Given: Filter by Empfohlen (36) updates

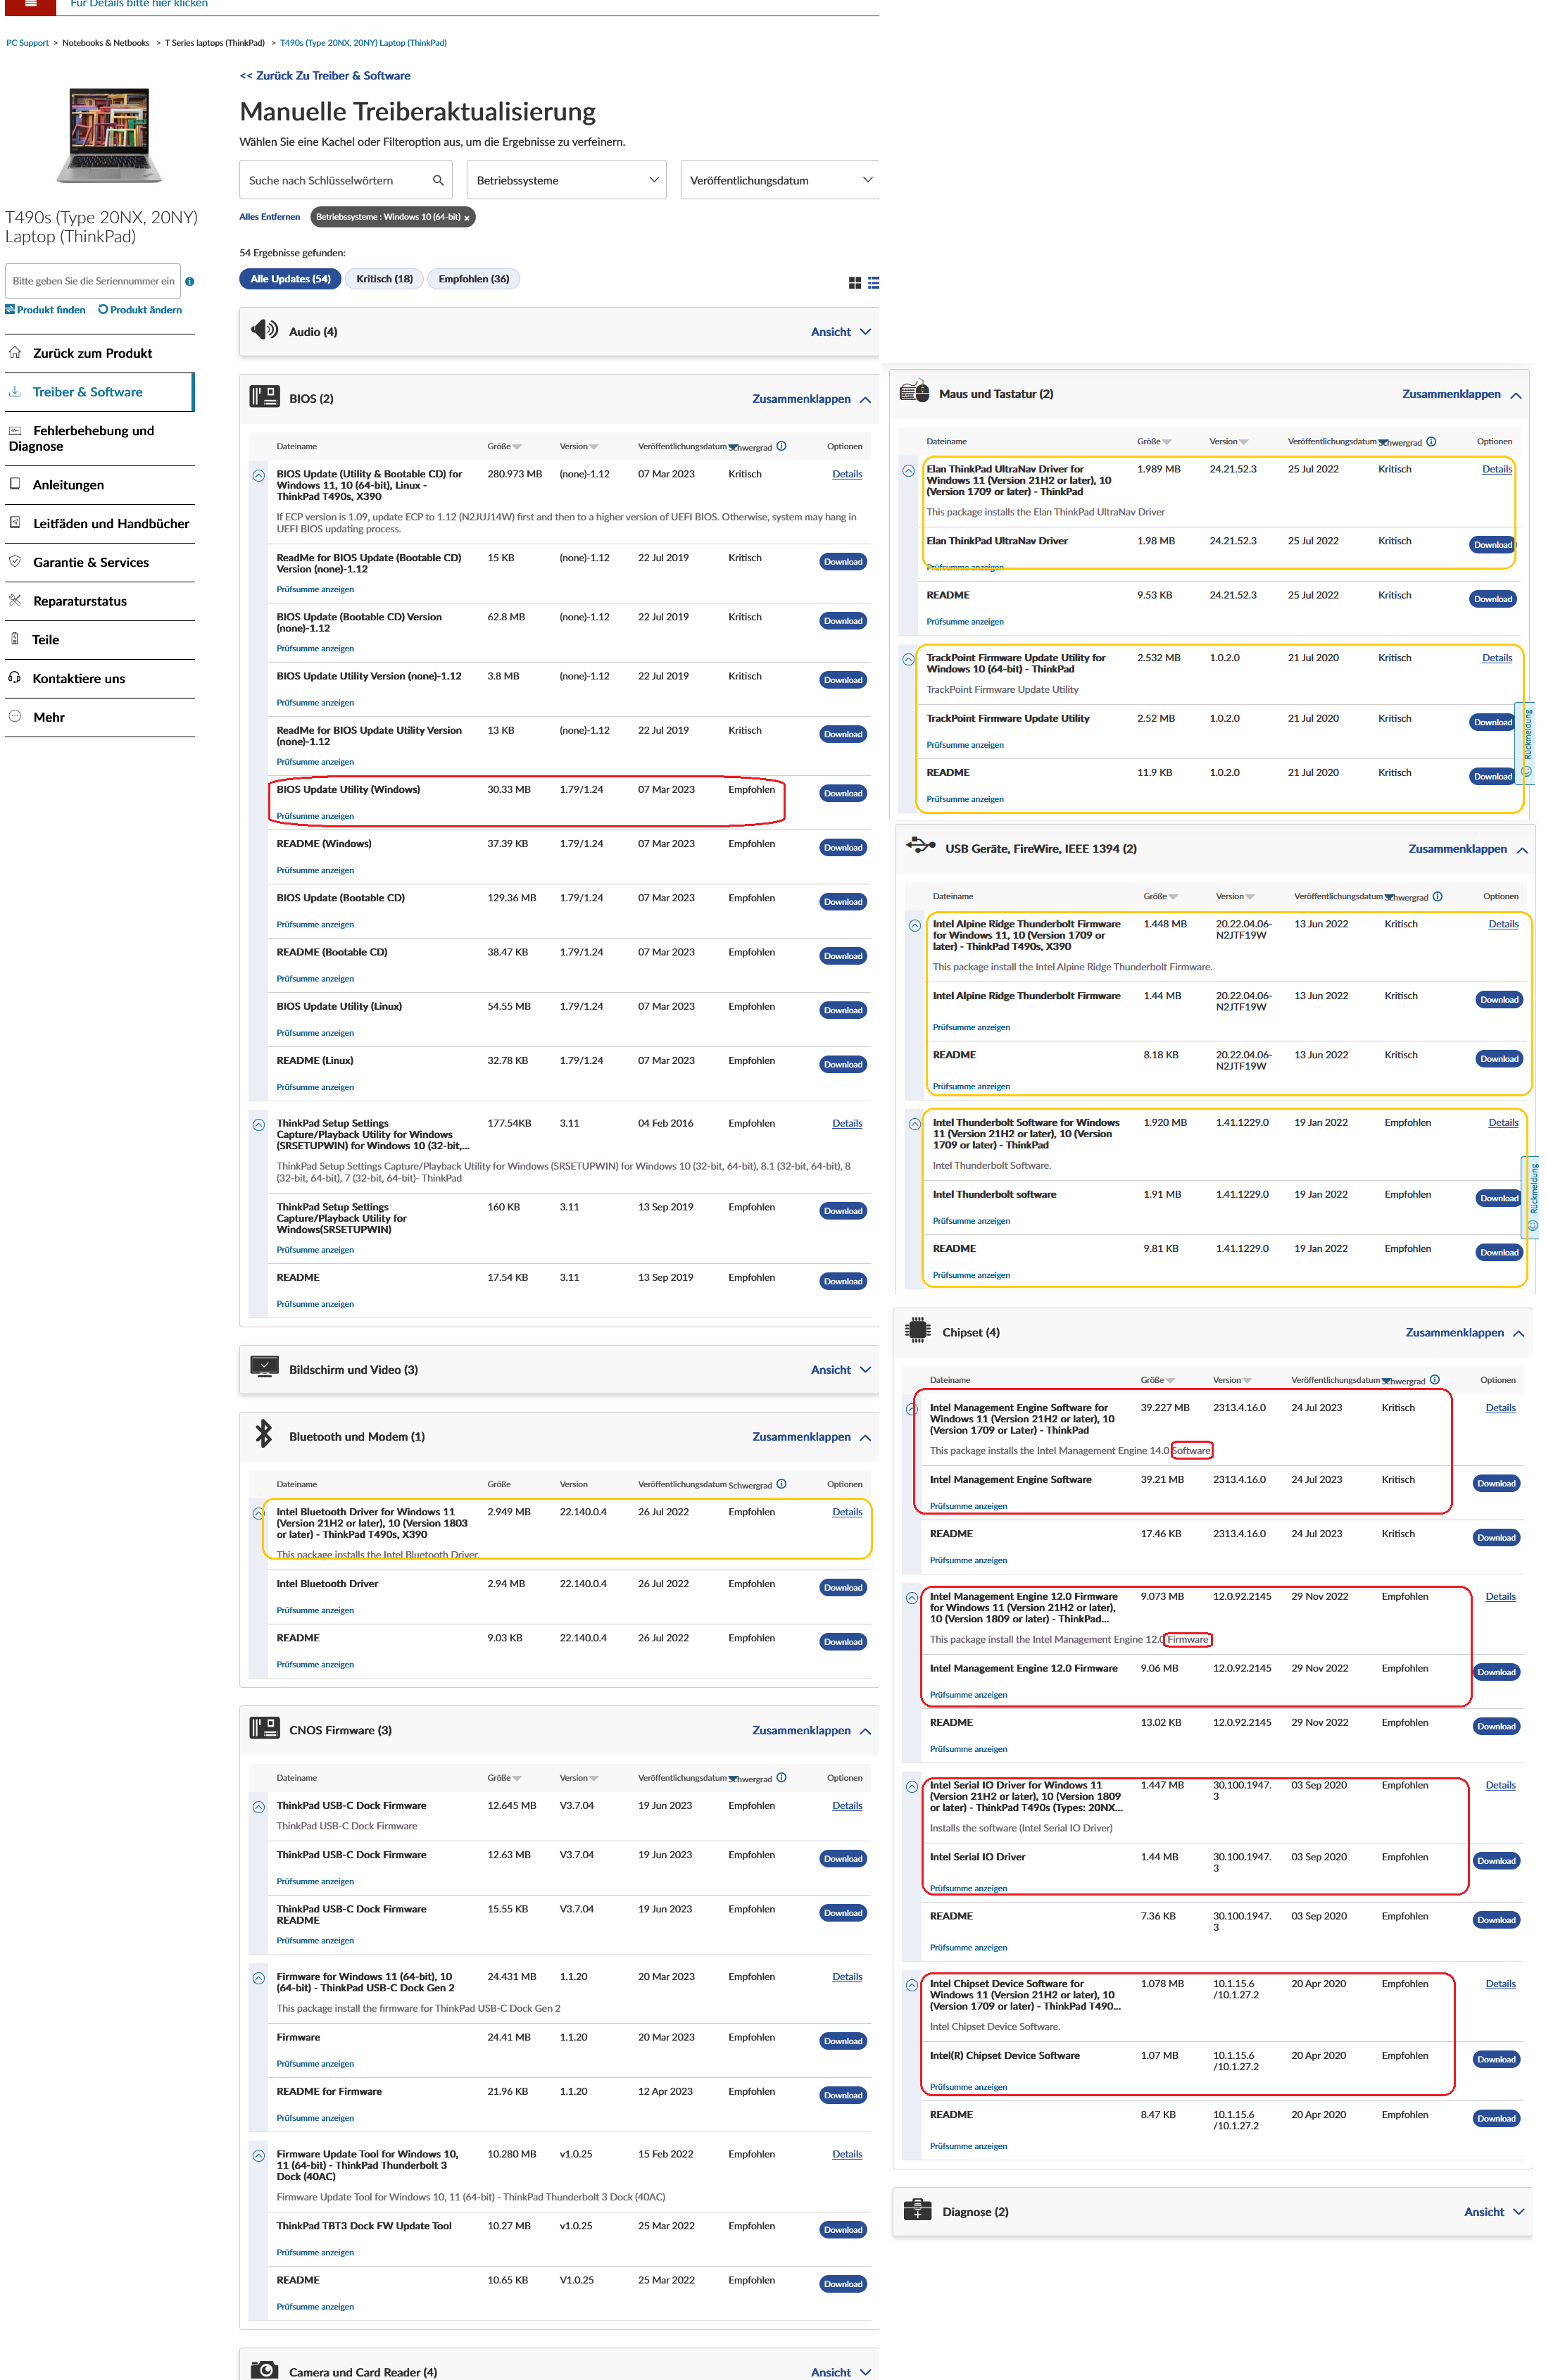Looking at the screenshot, I should pyautogui.click(x=473, y=279).
